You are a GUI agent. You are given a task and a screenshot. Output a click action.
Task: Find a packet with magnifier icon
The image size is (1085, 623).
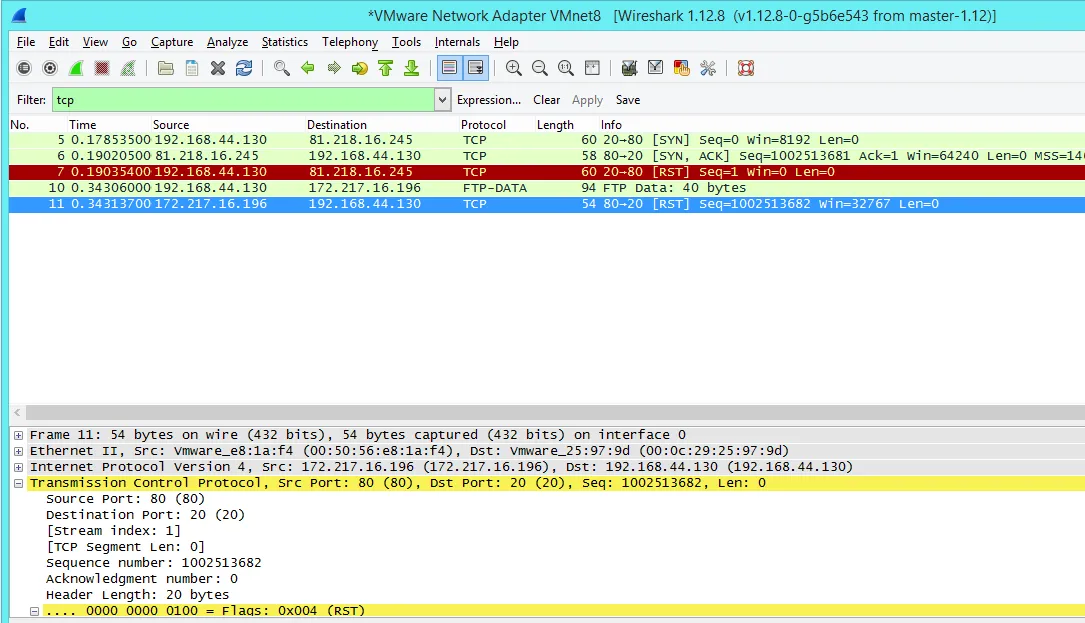coord(282,68)
